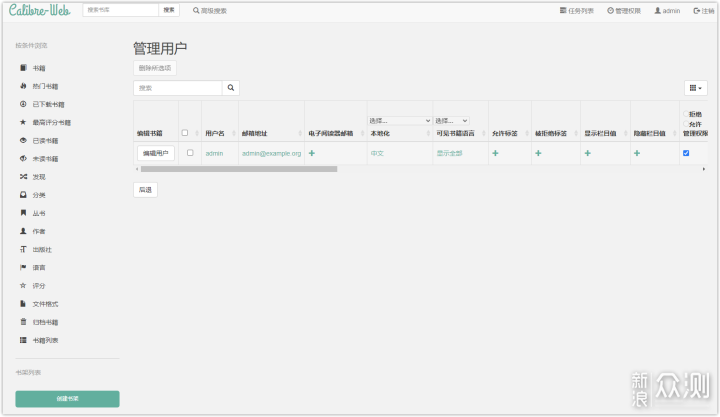The image size is (720, 417).
Task: Open Tasks list (任务列表) in navbar
Action: [577, 11]
